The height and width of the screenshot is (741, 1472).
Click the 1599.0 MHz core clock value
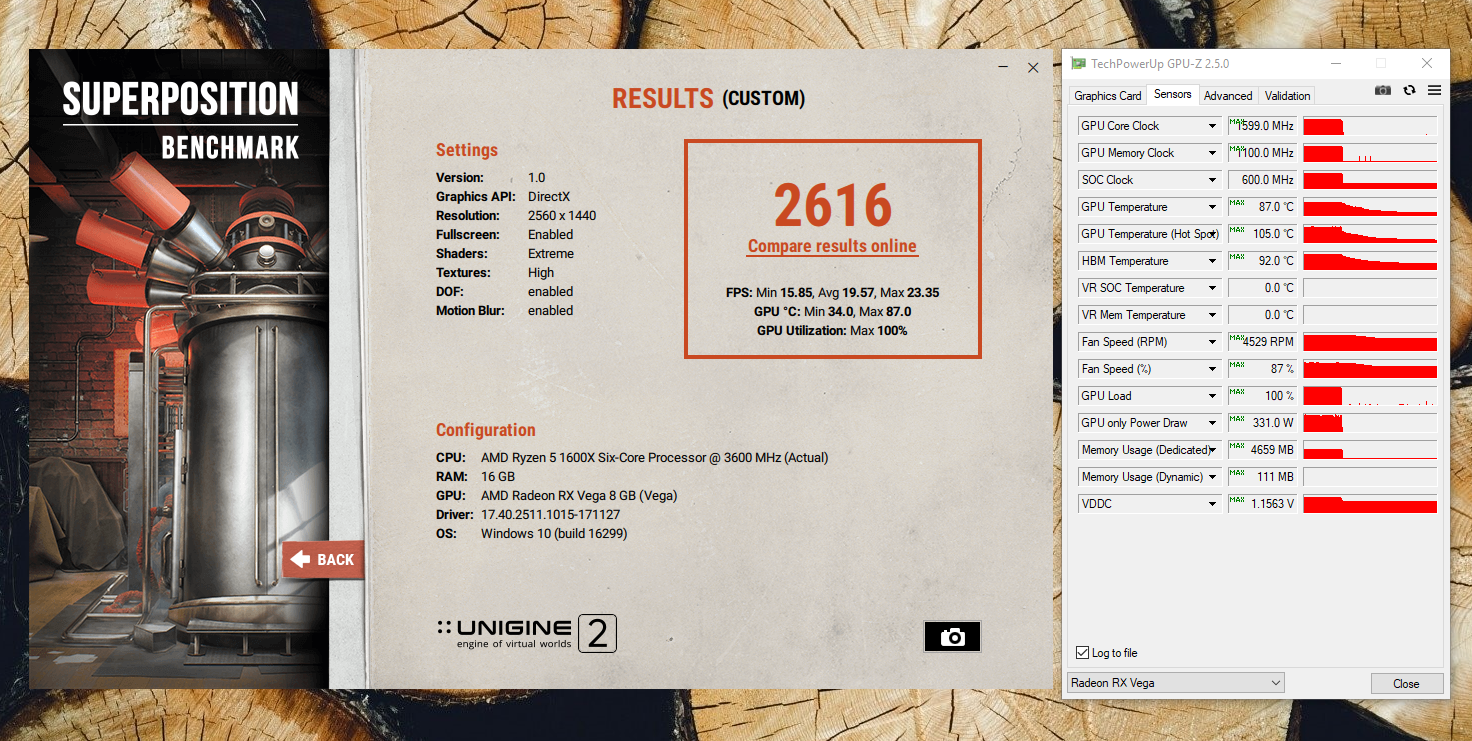point(1262,126)
